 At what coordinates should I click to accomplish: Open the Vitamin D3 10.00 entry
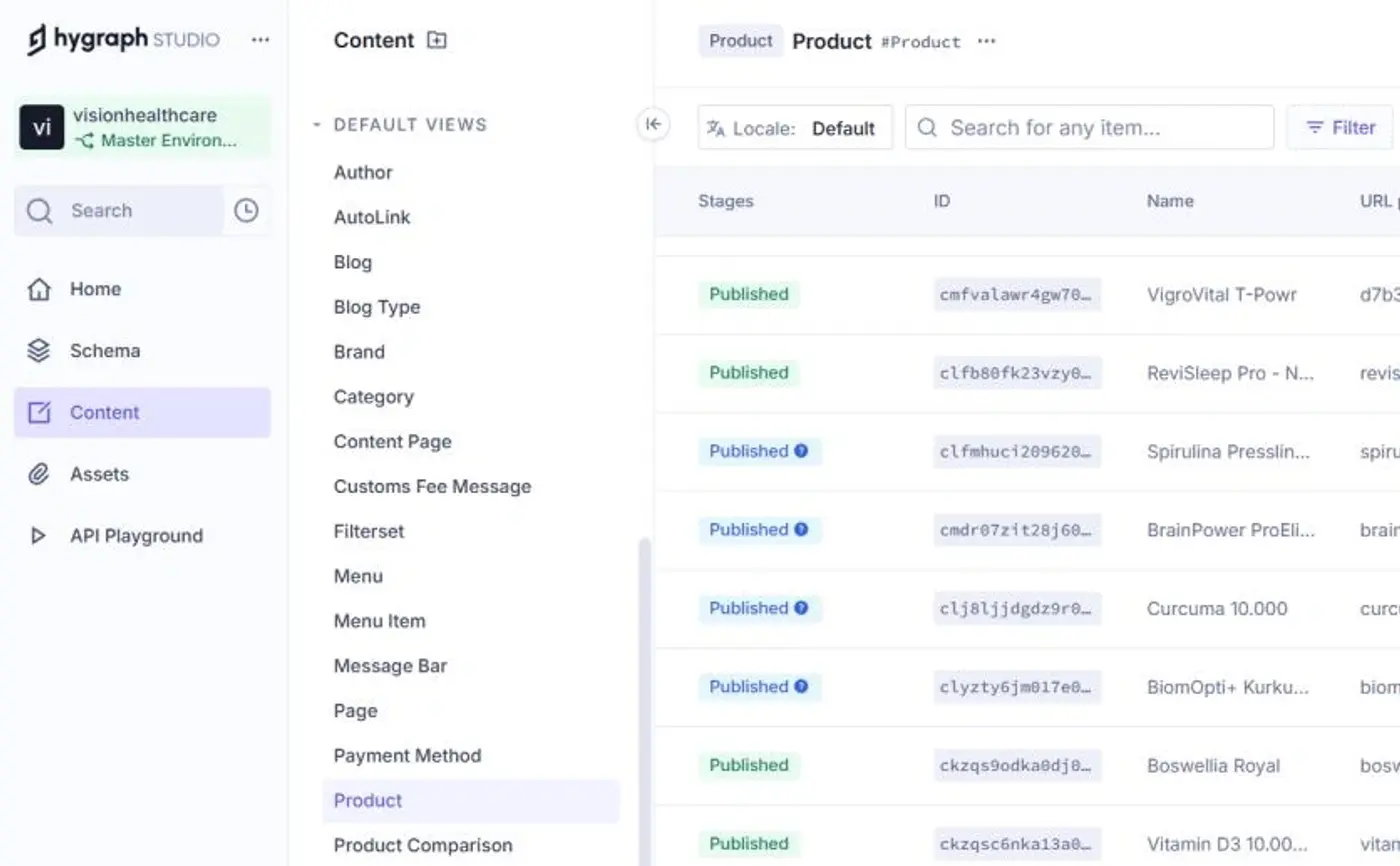pos(1227,844)
